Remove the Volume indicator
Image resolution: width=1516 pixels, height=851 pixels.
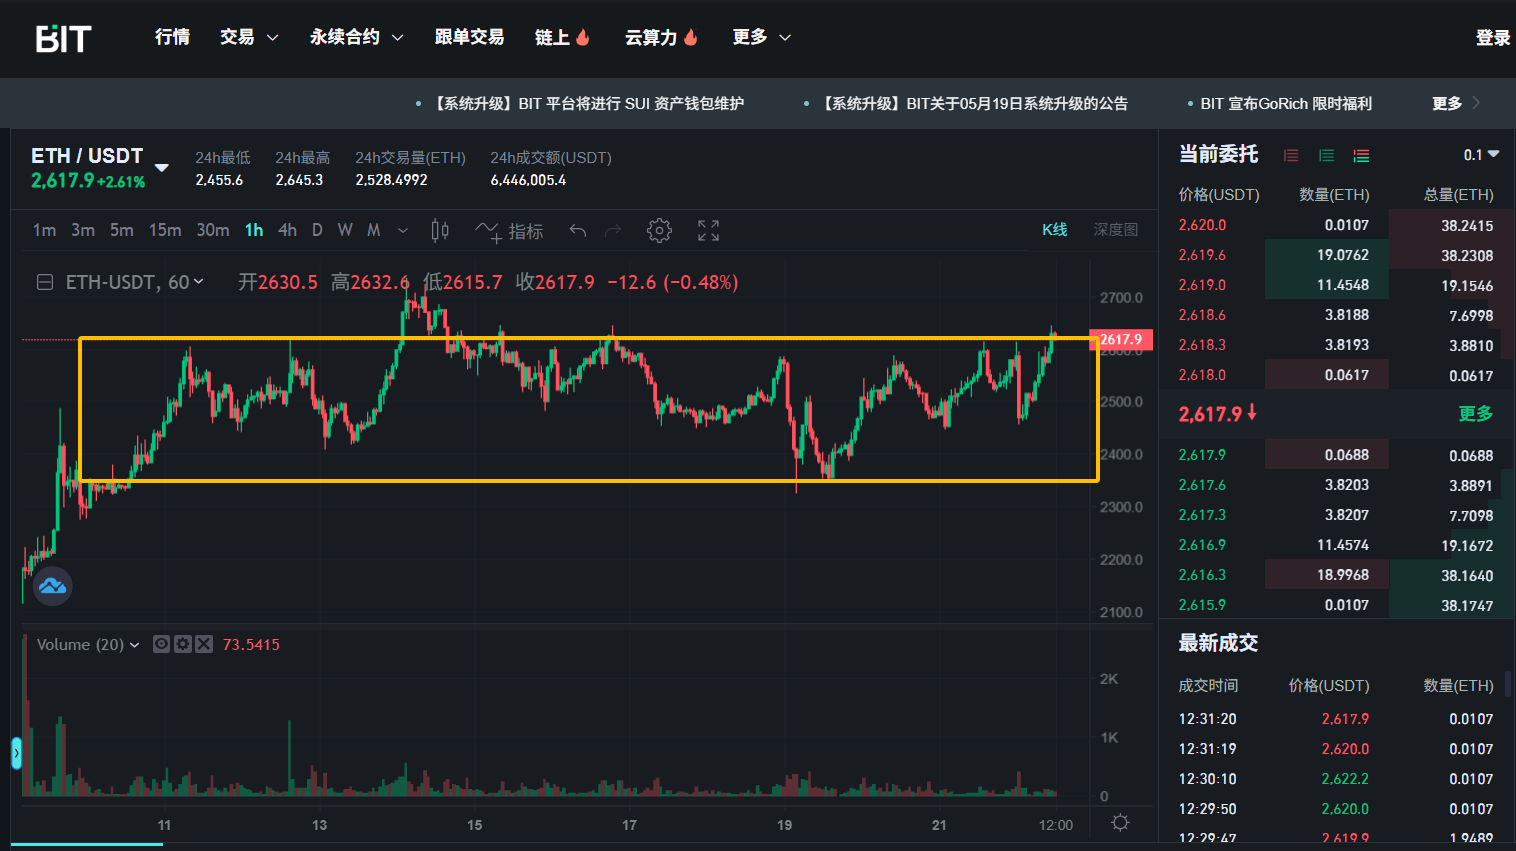coord(204,644)
